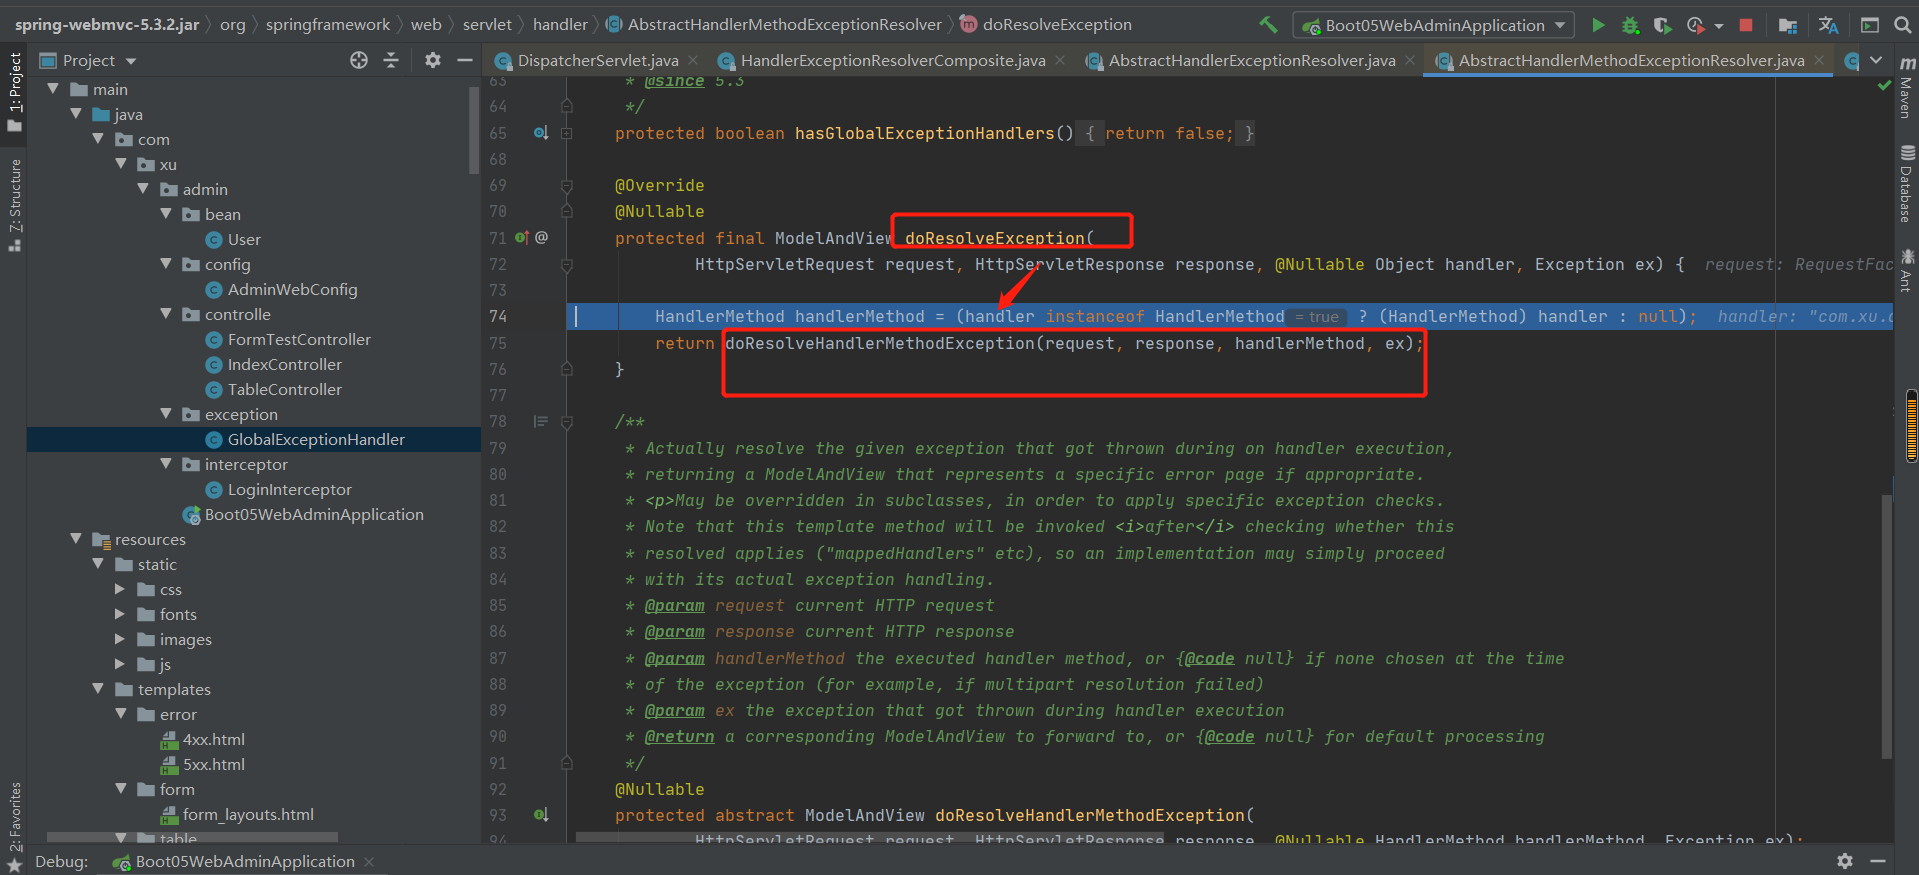Expand the fonts folder
Image resolution: width=1919 pixels, height=875 pixels.
(x=120, y=614)
